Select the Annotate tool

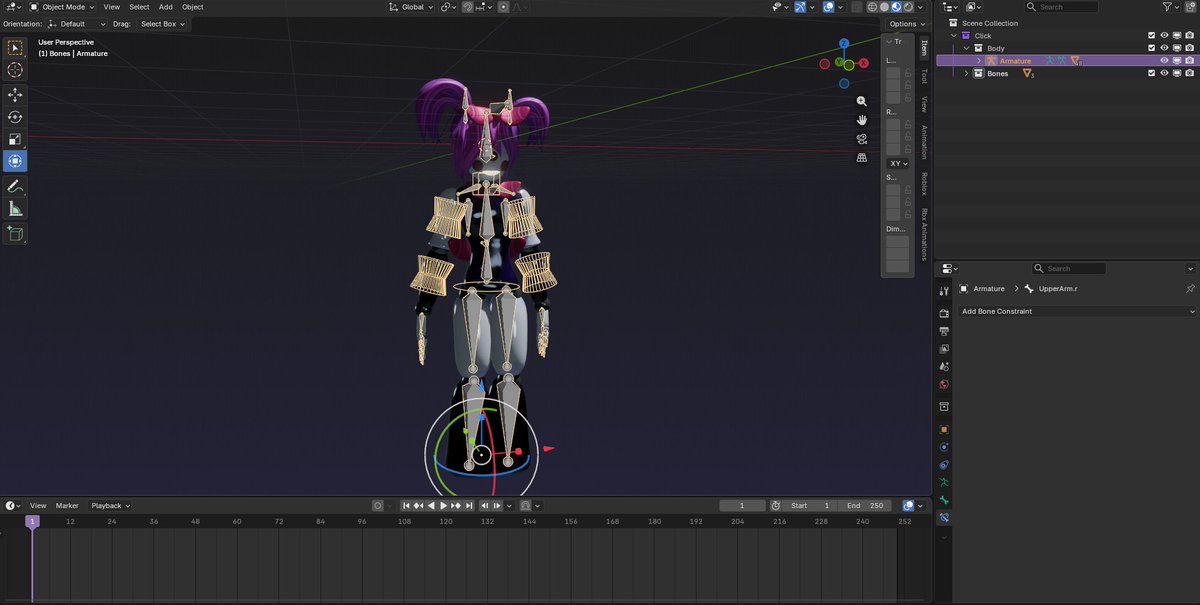pos(15,187)
